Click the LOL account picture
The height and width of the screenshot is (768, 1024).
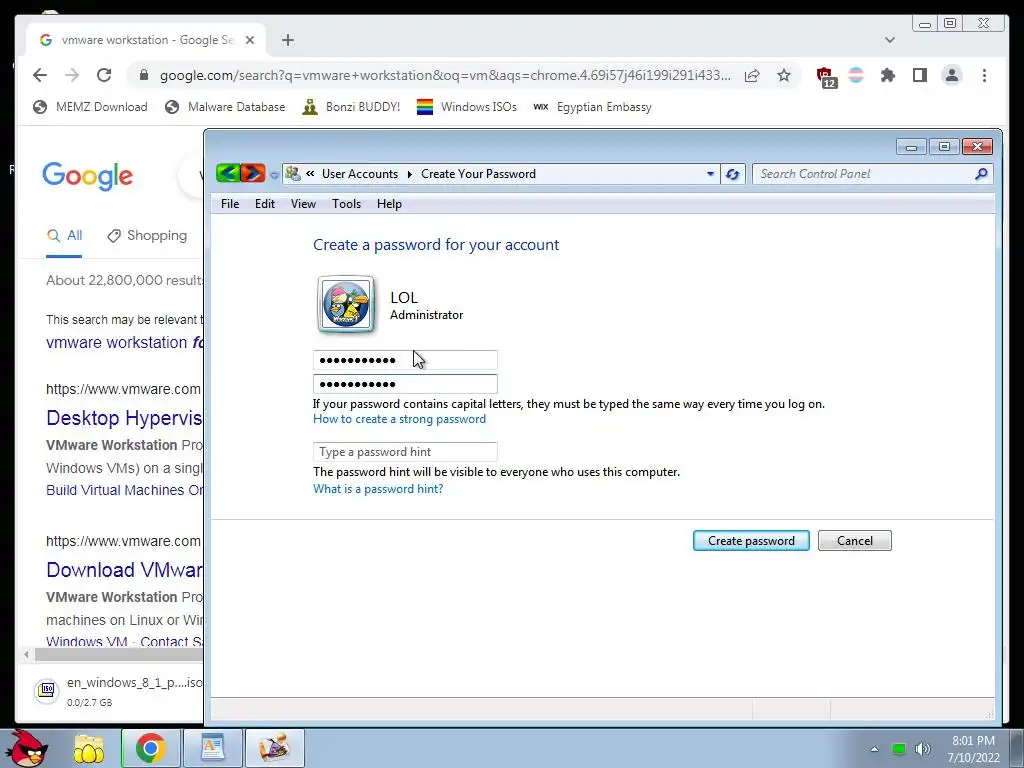pyautogui.click(x=346, y=304)
